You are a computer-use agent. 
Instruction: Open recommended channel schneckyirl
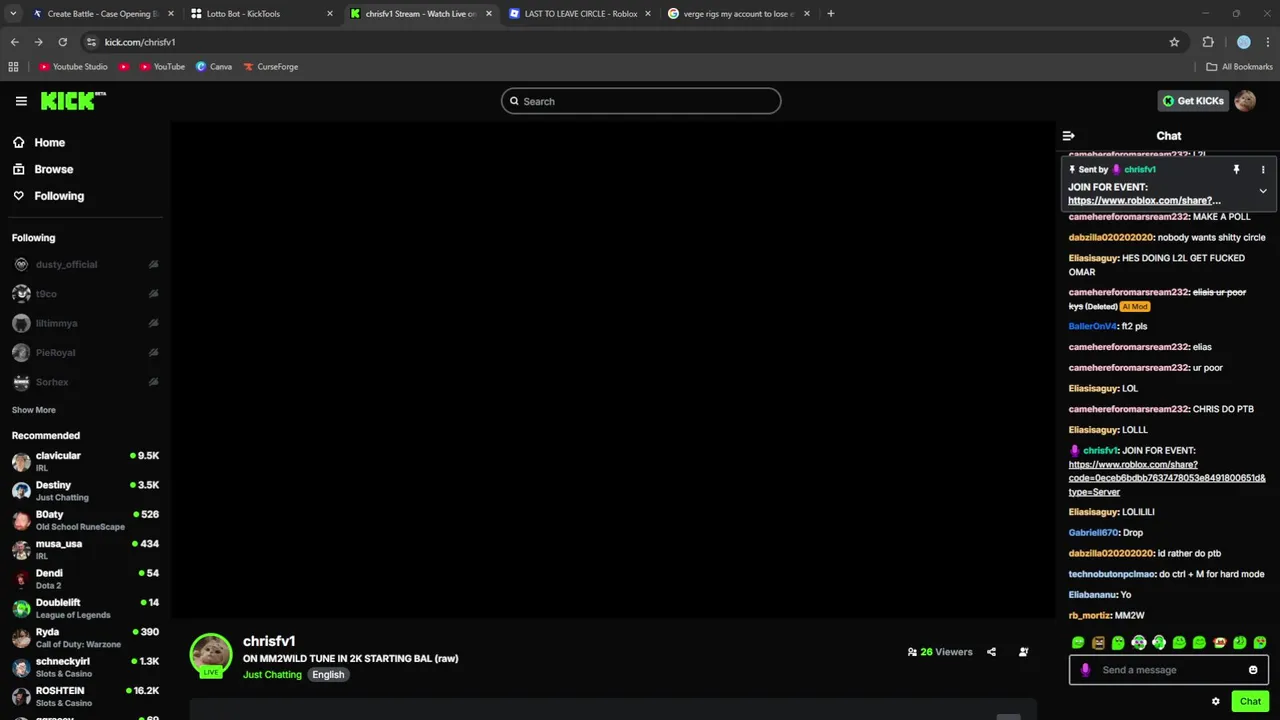point(85,667)
